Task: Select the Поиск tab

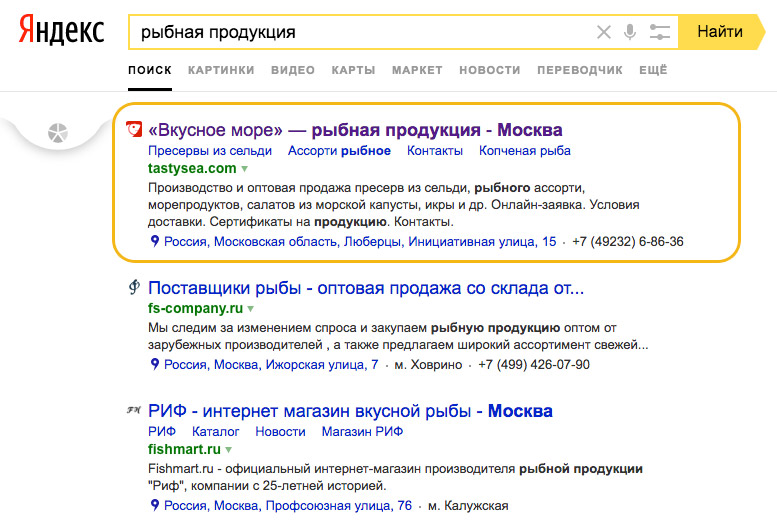Action: (150, 70)
